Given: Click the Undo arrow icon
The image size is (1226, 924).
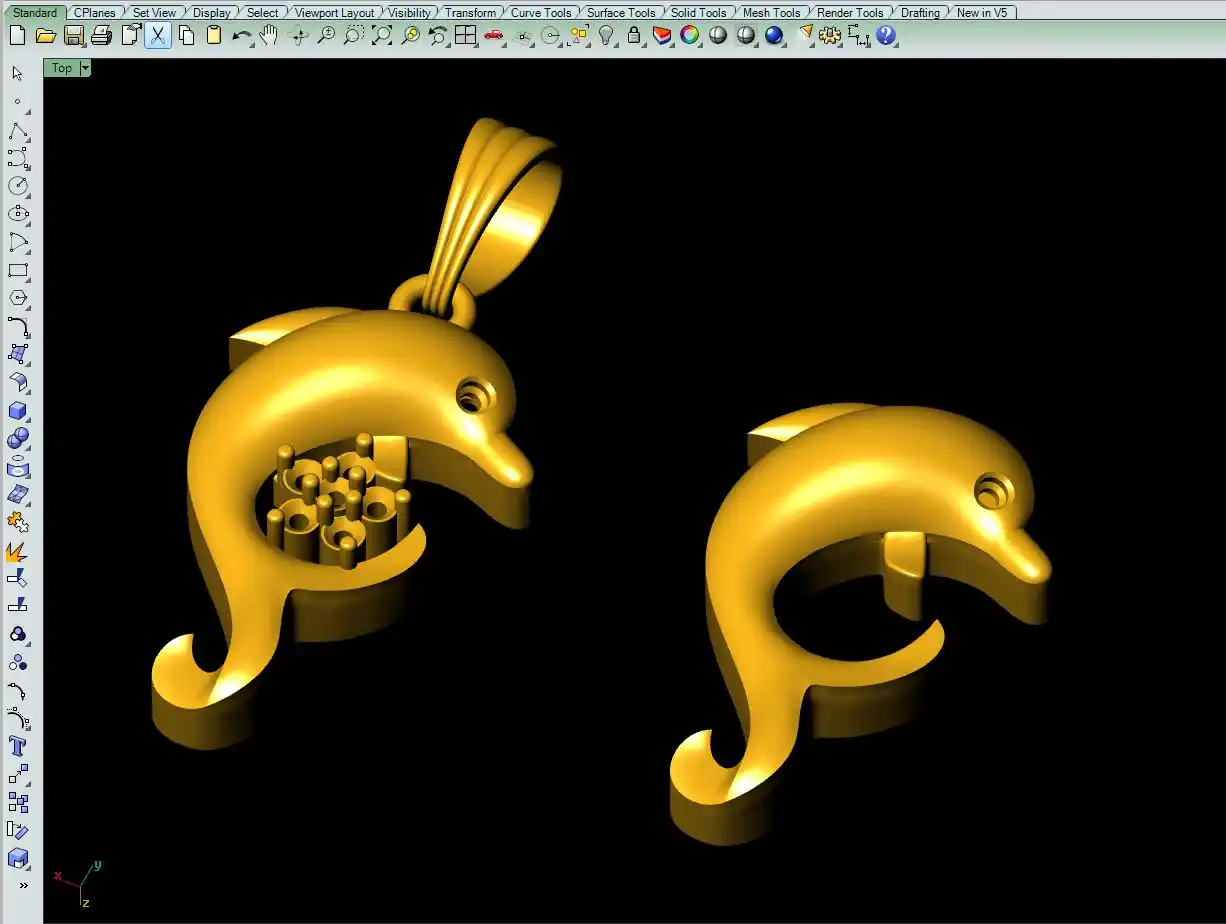Looking at the screenshot, I should [241, 36].
